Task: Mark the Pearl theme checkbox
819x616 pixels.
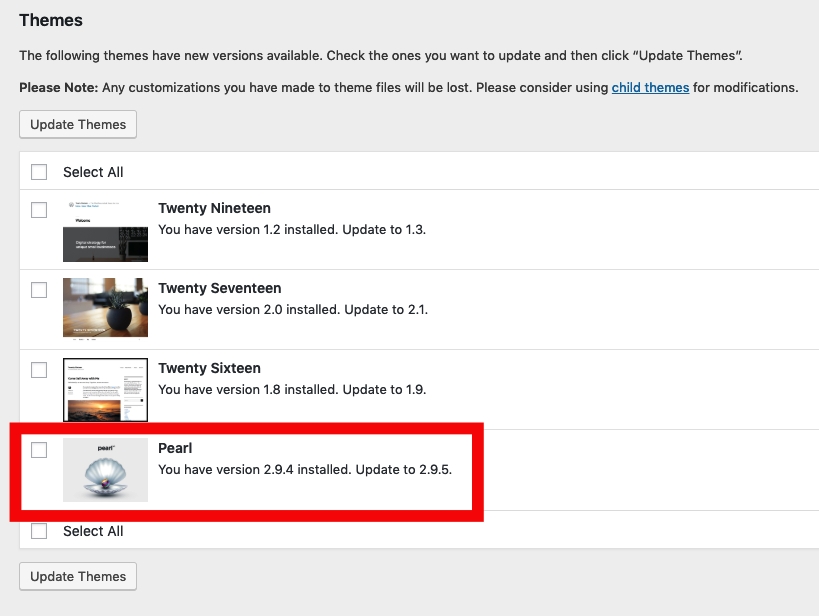Action: point(39,450)
